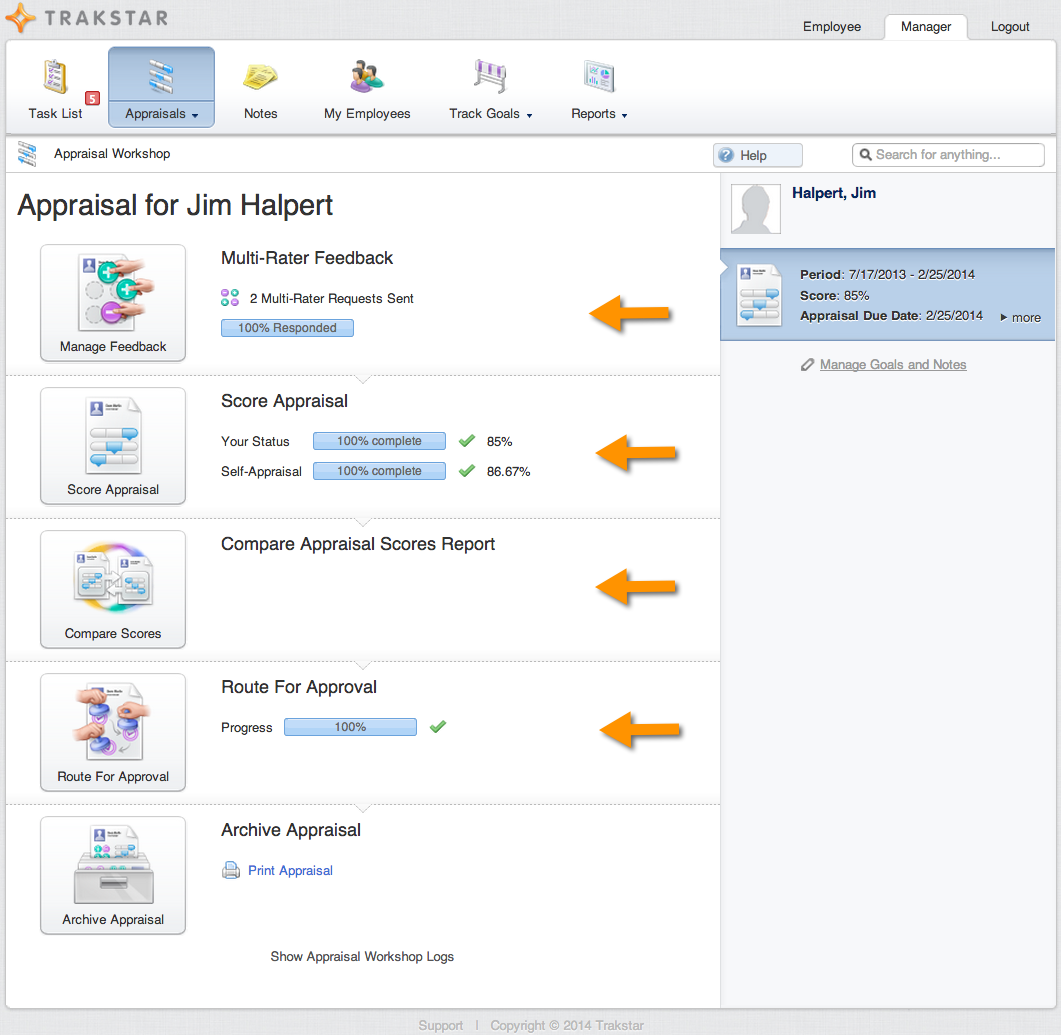Viewport: 1061px width, 1035px height.
Task: Click the 'Search for anything' field
Action: 948,155
